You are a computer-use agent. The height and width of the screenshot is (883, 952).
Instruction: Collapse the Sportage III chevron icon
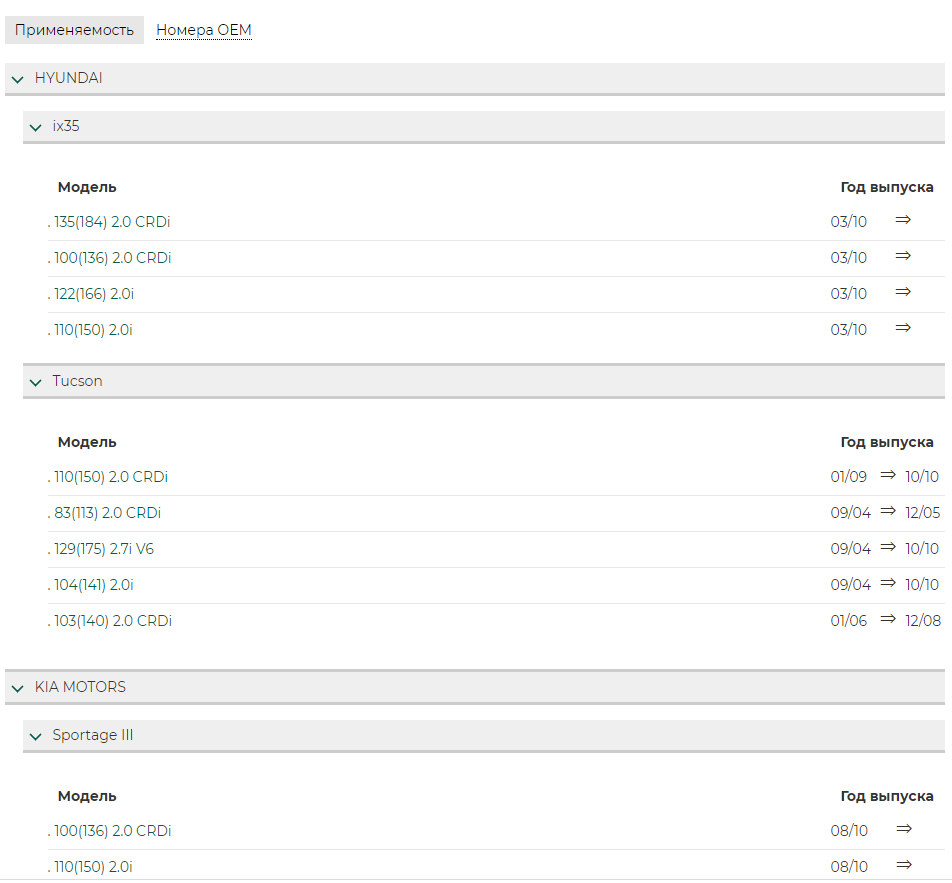pyautogui.click(x=36, y=736)
